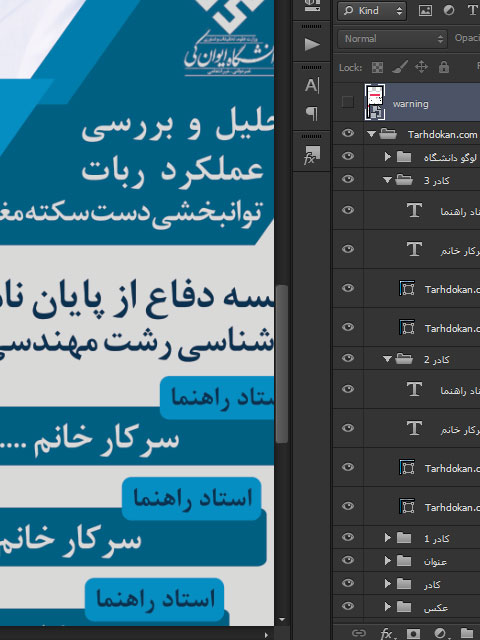Hide the unnumbered كادر group
The image size is (480, 640).
click(x=348, y=583)
